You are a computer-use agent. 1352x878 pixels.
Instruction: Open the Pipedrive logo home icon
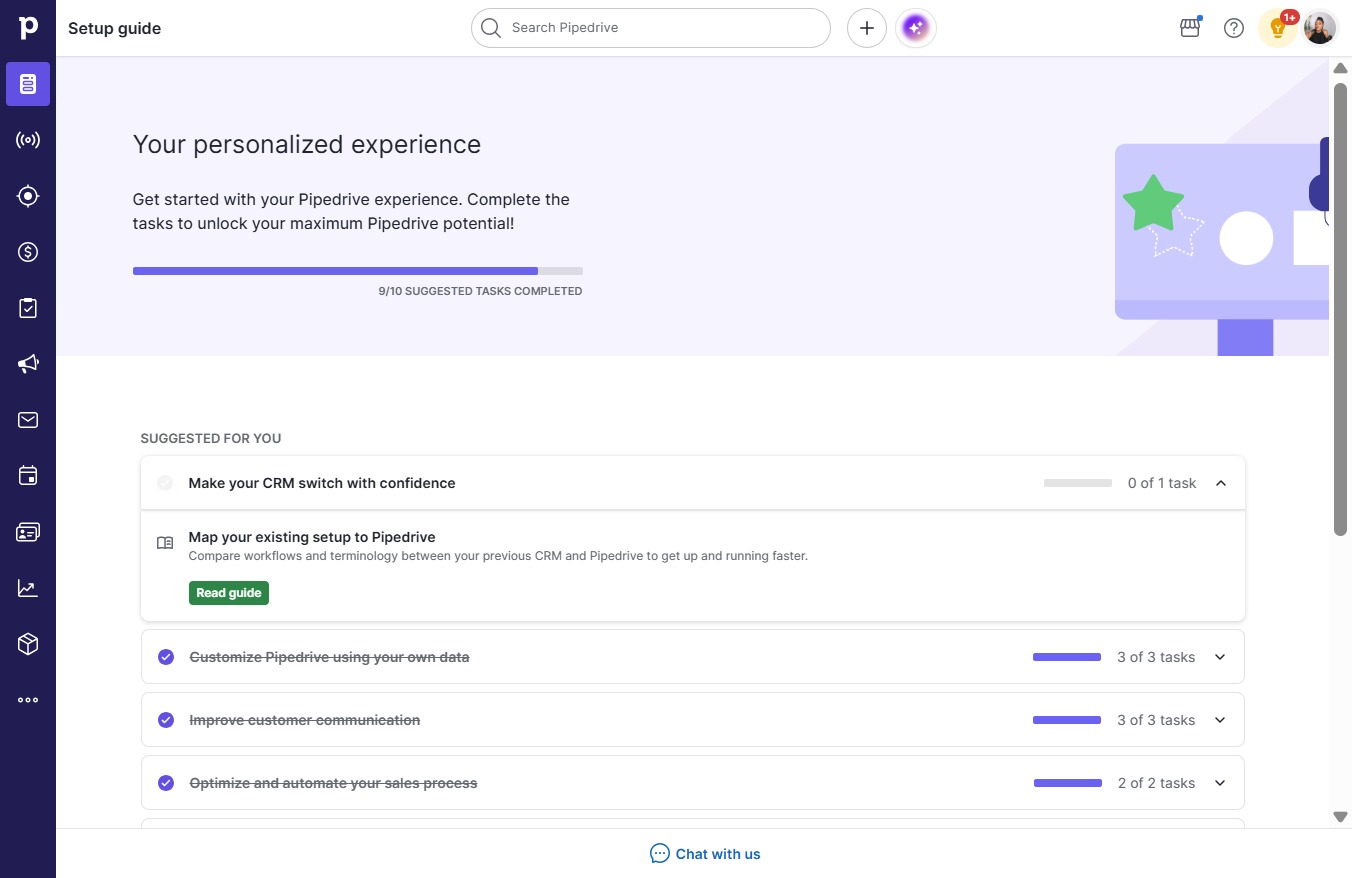[x=28, y=28]
